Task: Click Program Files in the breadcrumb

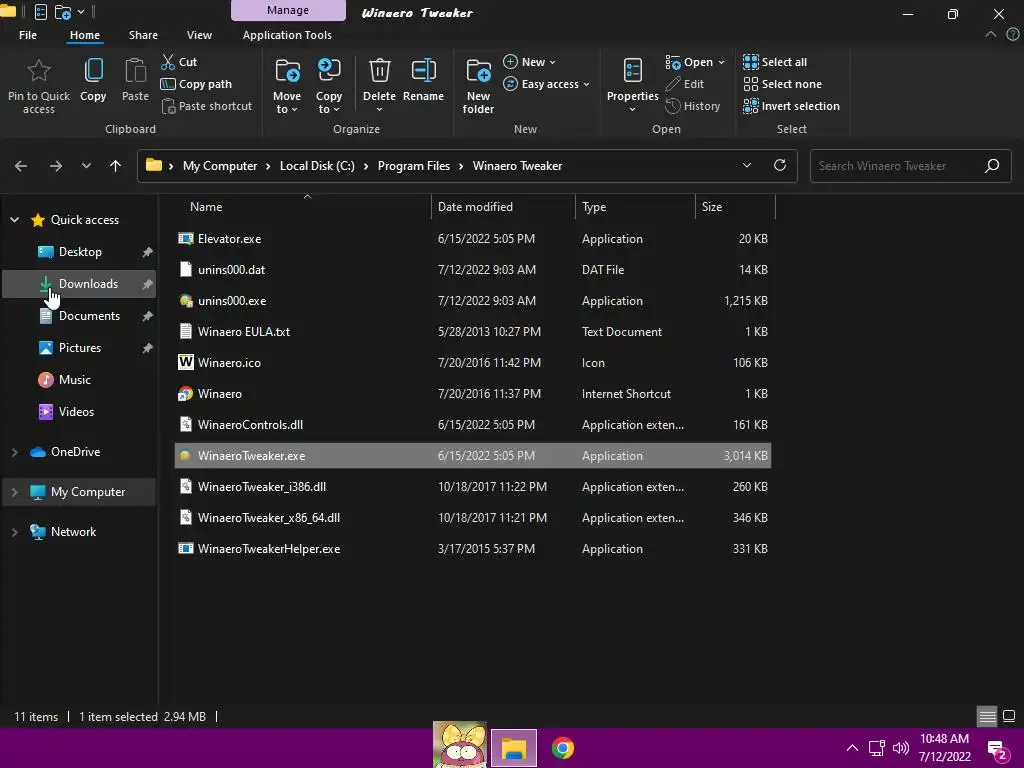Action: point(413,166)
